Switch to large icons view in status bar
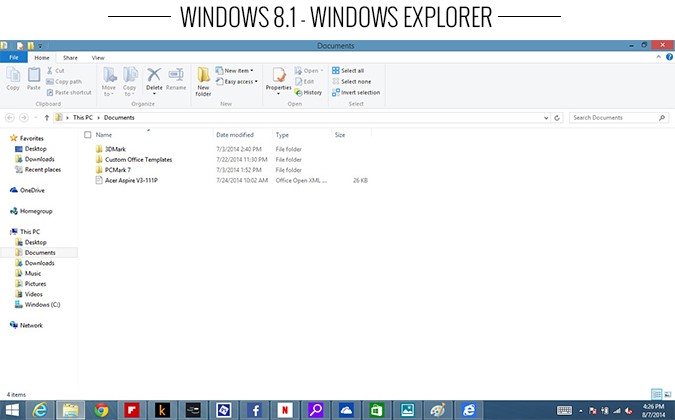675x420 pixels. click(667, 395)
